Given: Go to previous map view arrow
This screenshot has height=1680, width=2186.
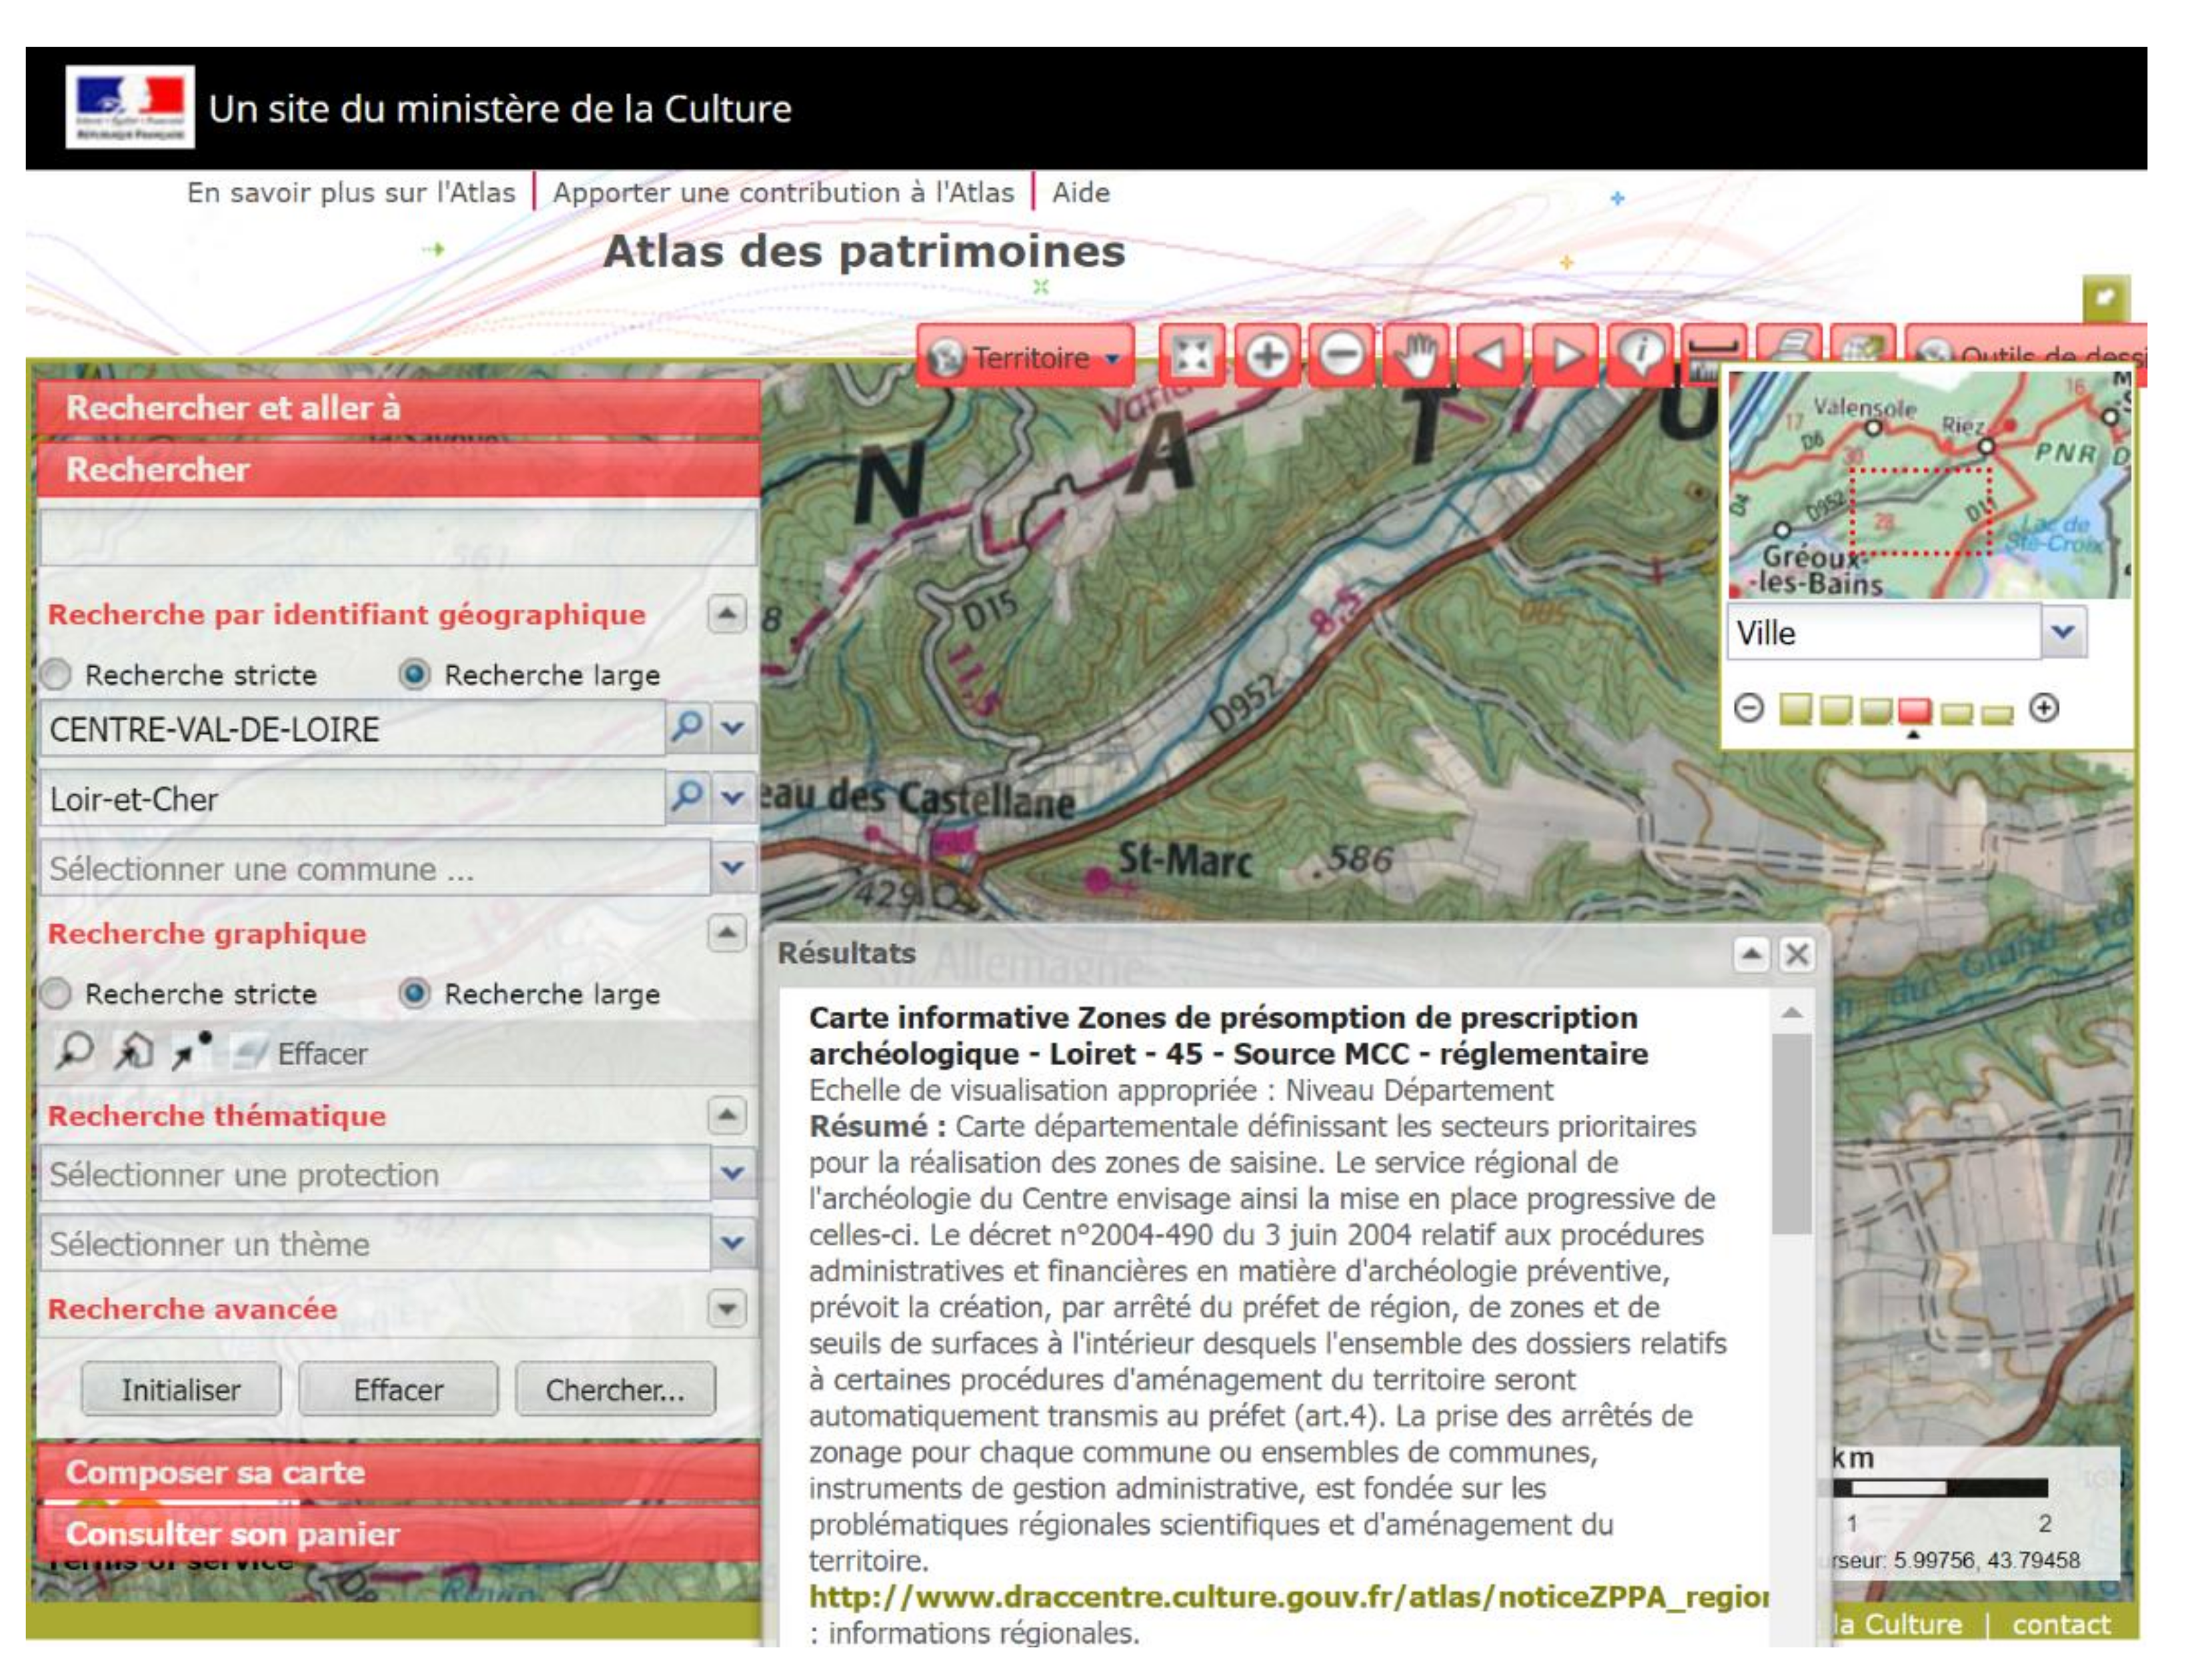Looking at the screenshot, I should pyautogui.click(x=1491, y=356).
